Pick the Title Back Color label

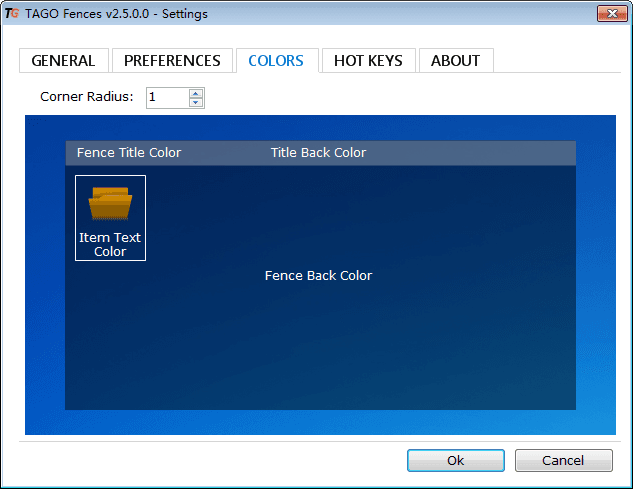318,153
